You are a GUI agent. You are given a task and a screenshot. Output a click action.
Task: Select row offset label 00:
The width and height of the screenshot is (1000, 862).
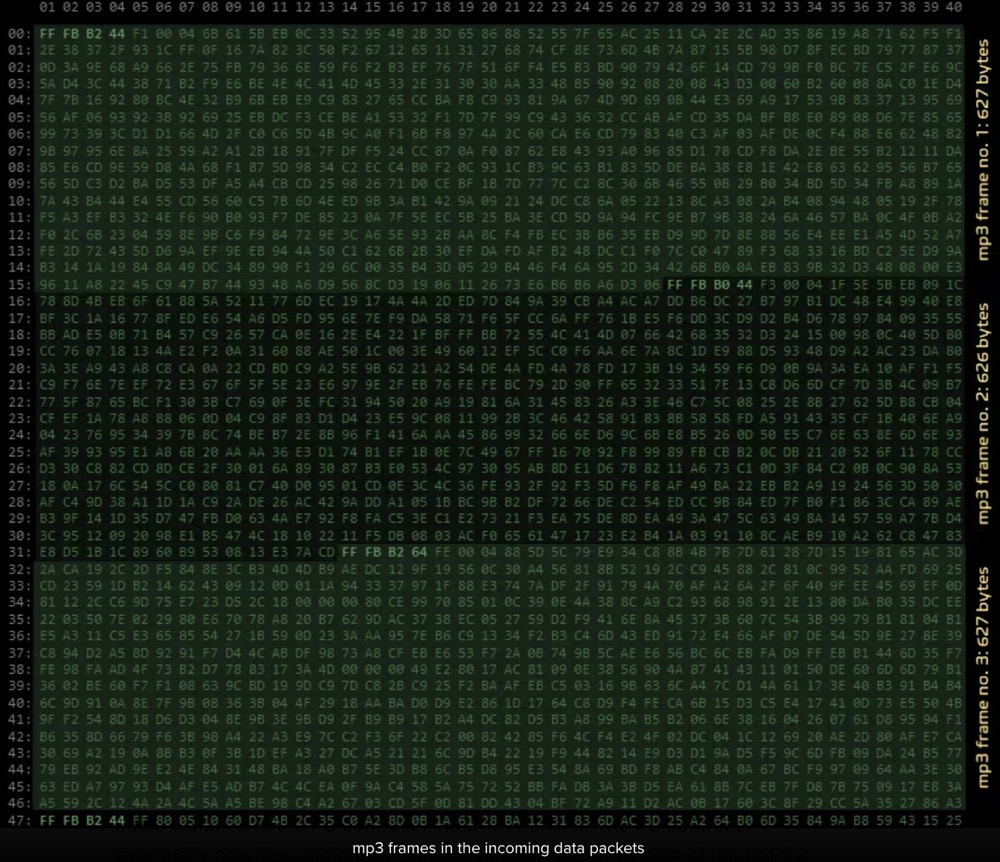[x=17, y=33]
